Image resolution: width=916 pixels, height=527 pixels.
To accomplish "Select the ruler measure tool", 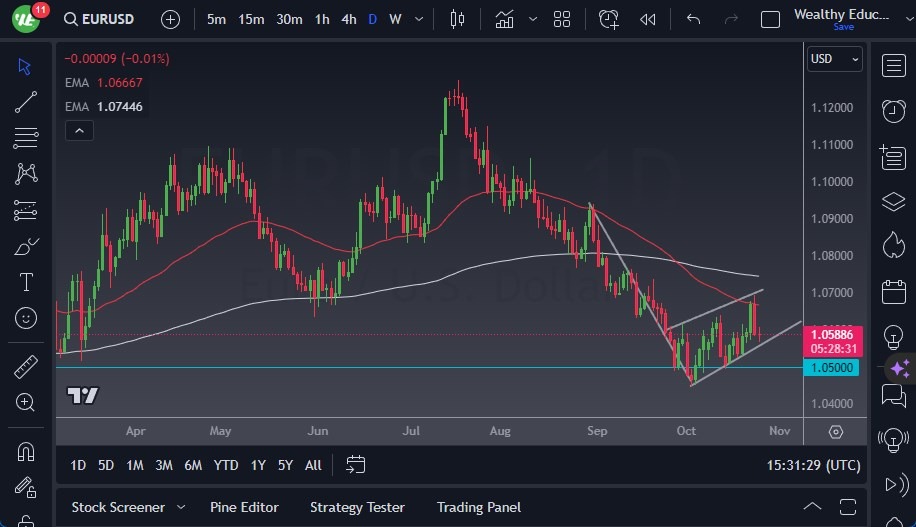I will (x=27, y=367).
